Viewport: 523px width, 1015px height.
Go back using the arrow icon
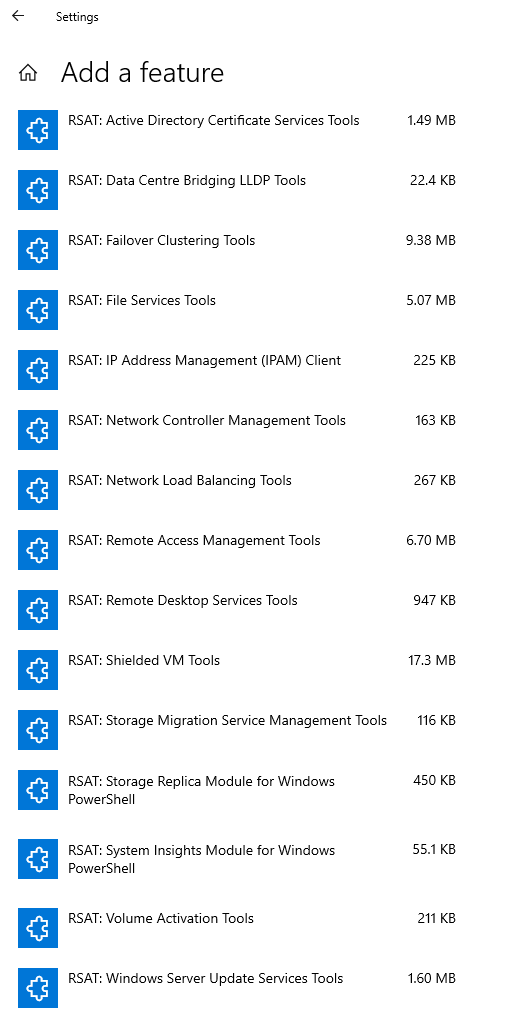coord(17,16)
